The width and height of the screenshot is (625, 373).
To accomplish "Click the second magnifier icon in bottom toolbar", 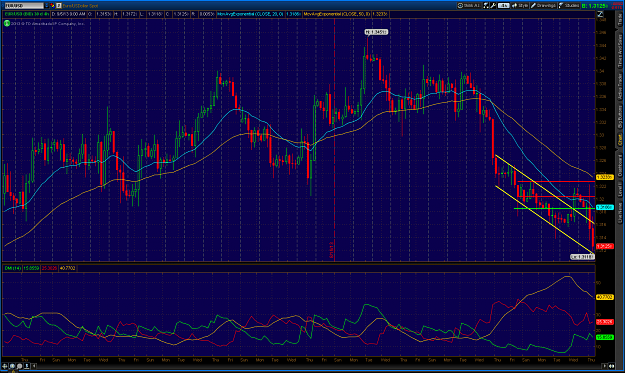I will point(20,366).
